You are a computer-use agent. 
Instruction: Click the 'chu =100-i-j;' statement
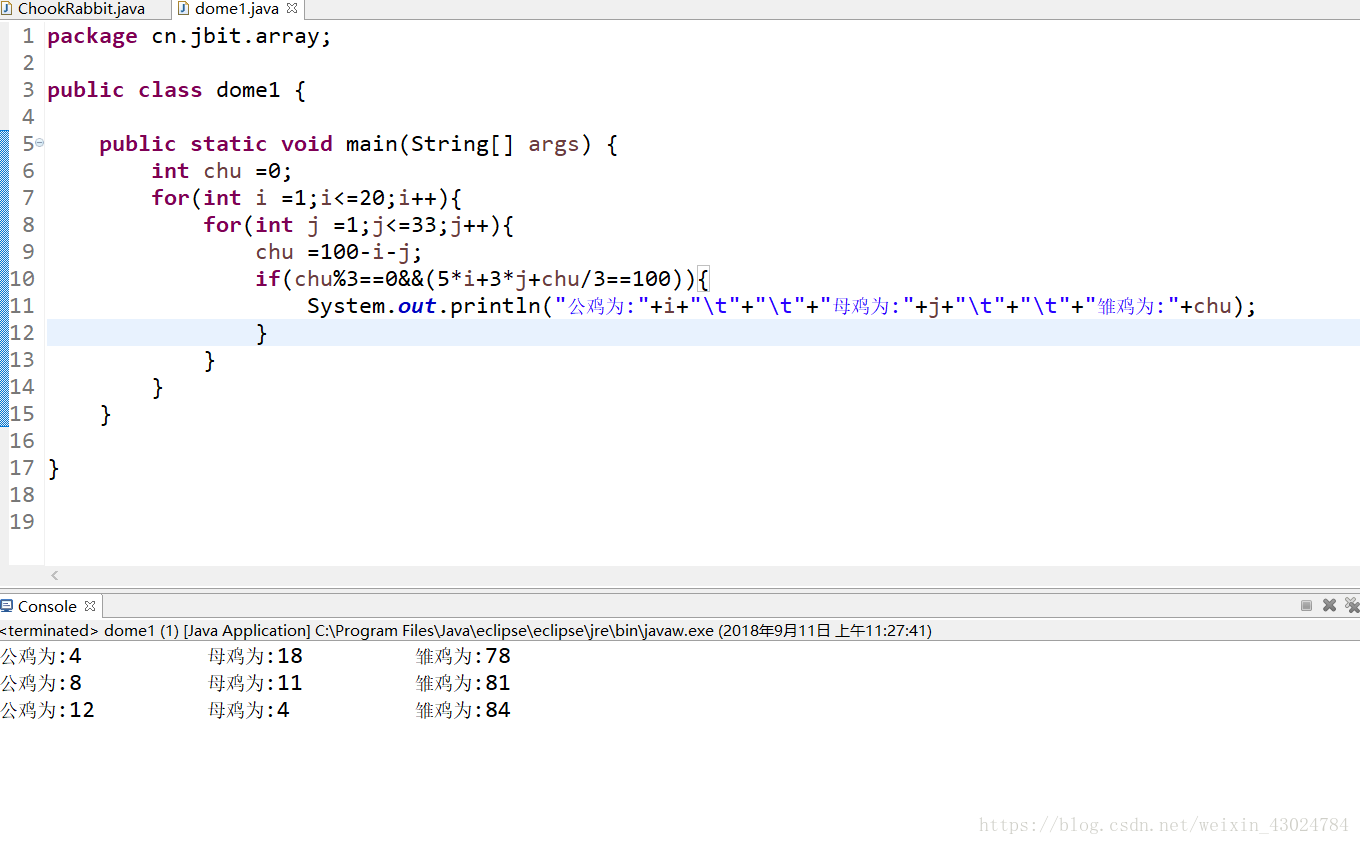point(339,252)
